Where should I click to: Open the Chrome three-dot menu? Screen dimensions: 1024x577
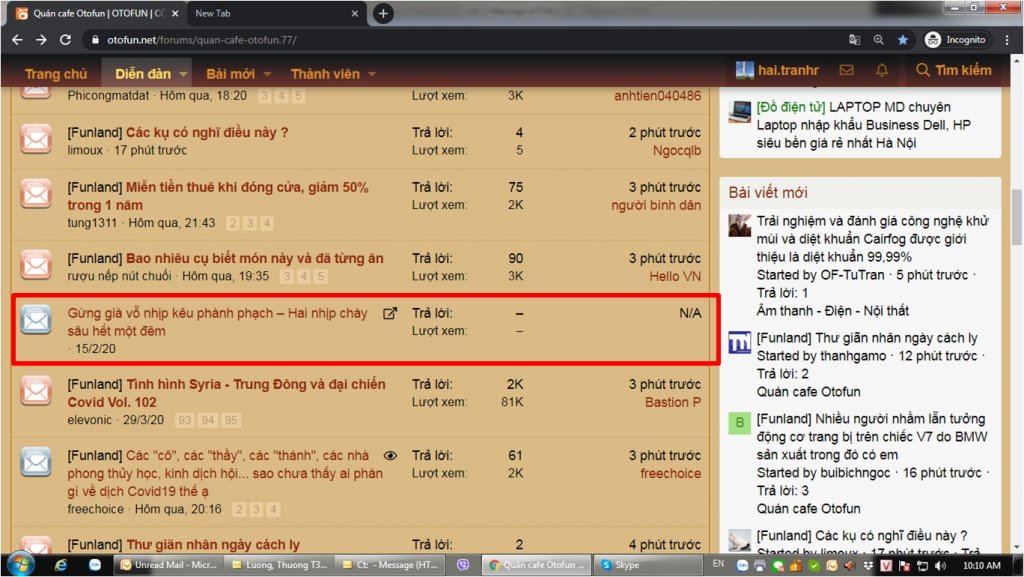point(1008,40)
